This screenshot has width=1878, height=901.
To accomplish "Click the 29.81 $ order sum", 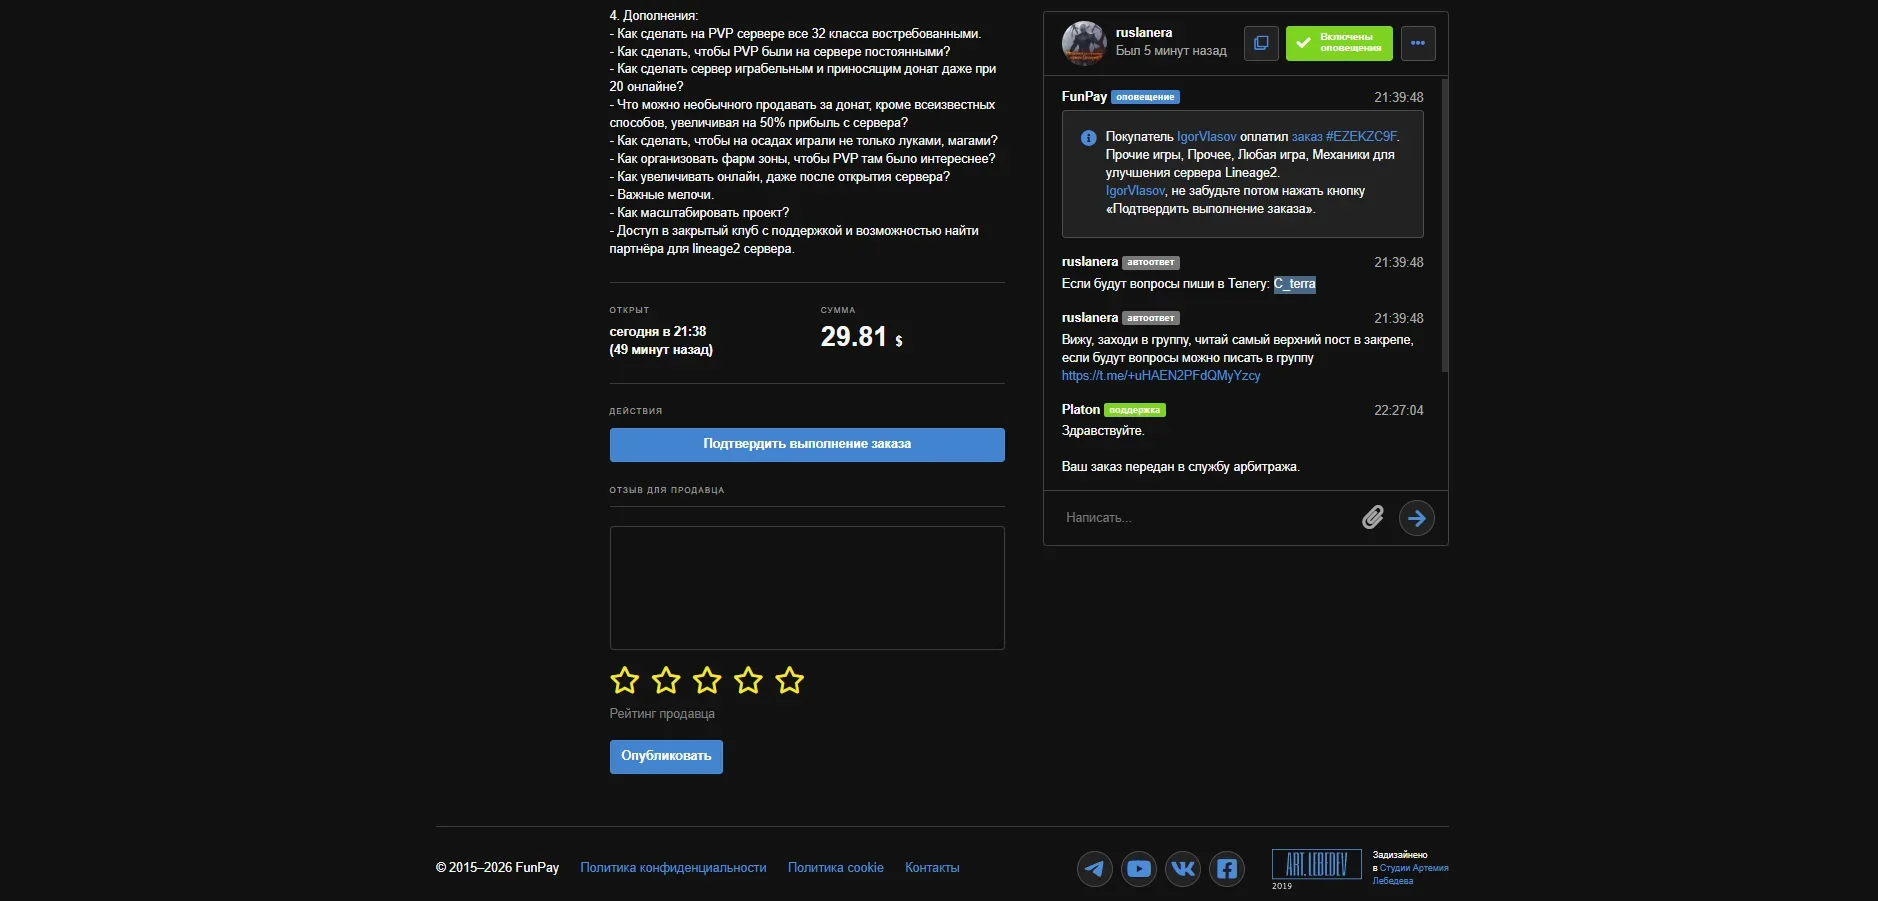I will click(862, 337).
